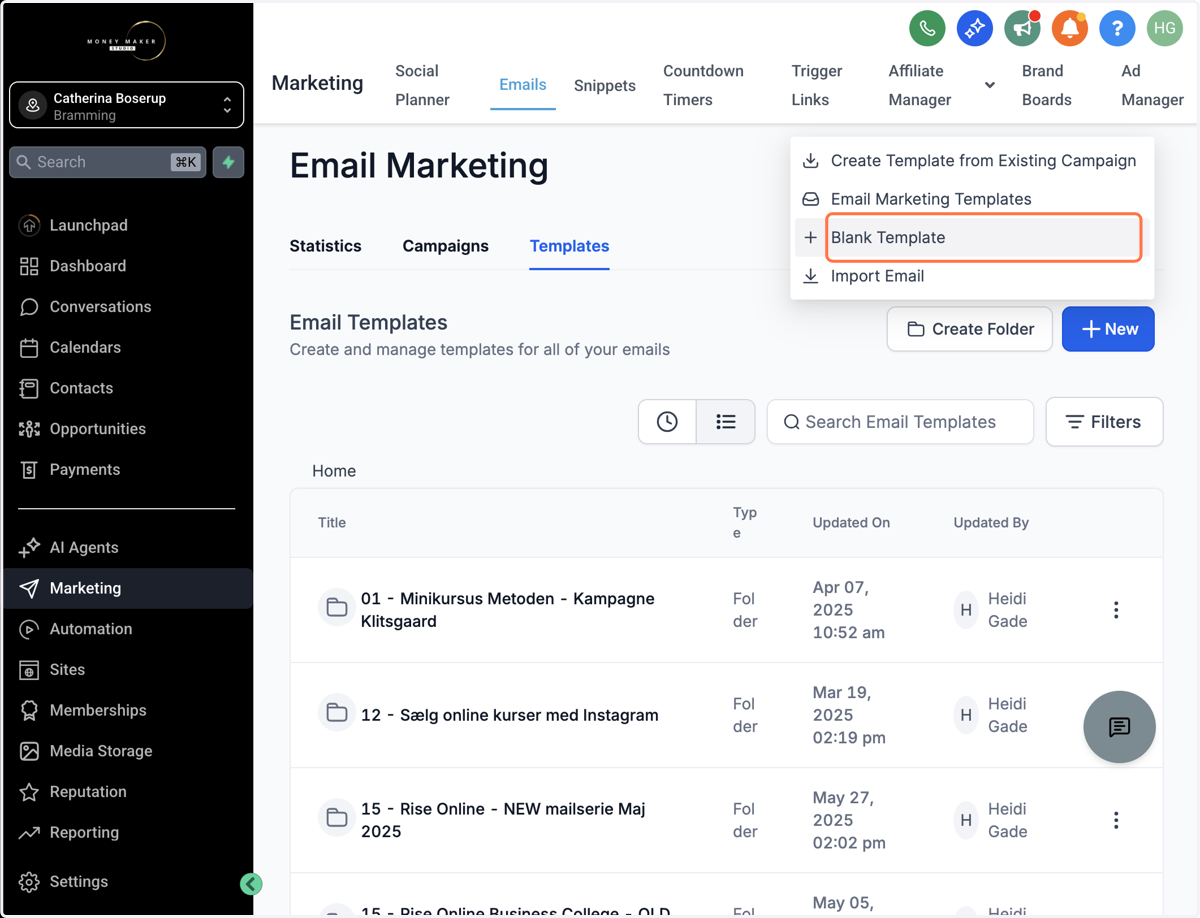Image resolution: width=1200 pixels, height=918 pixels.
Task: Open the HG user avatar menu
Action: [1165, 28]
